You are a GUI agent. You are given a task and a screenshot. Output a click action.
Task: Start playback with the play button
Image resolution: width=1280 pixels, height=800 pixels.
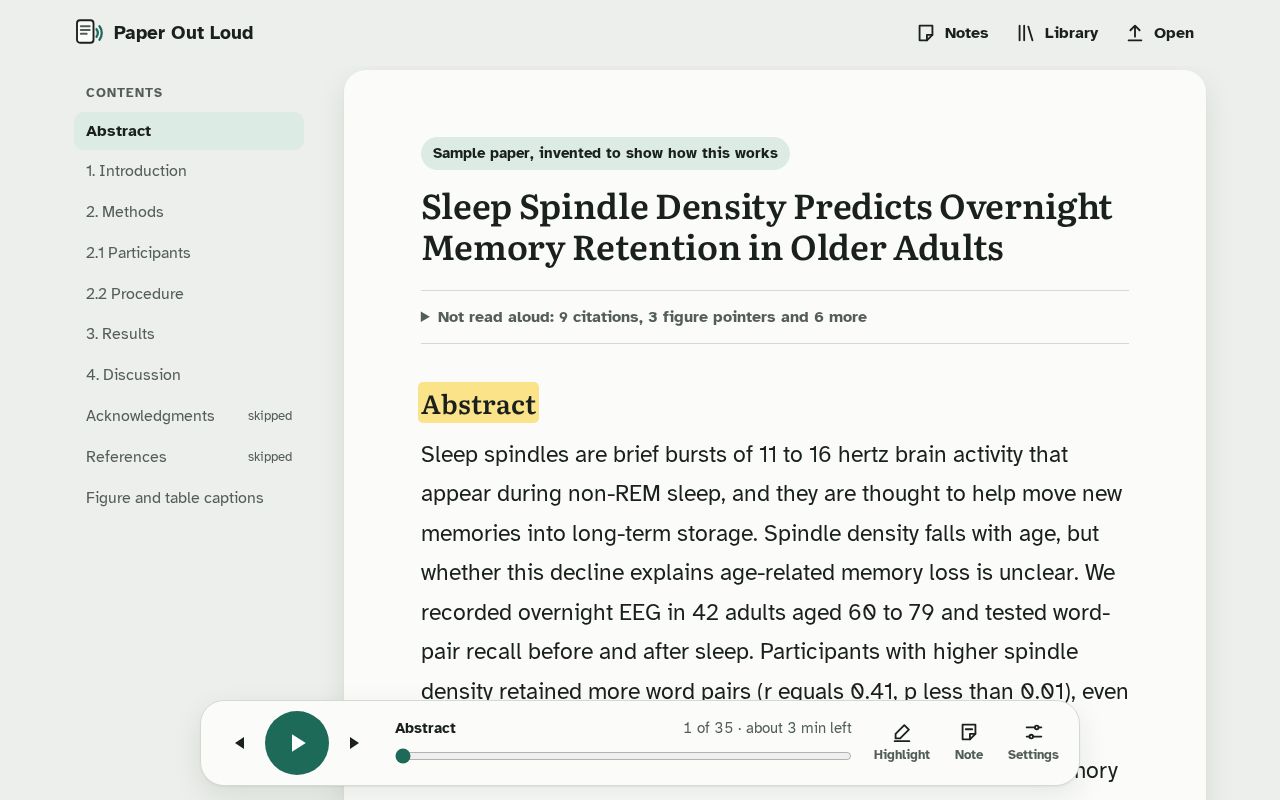[297, 743]
